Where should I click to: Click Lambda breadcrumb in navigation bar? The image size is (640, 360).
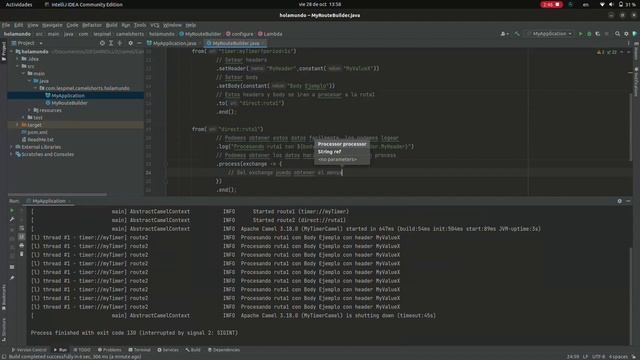(270, 34)
